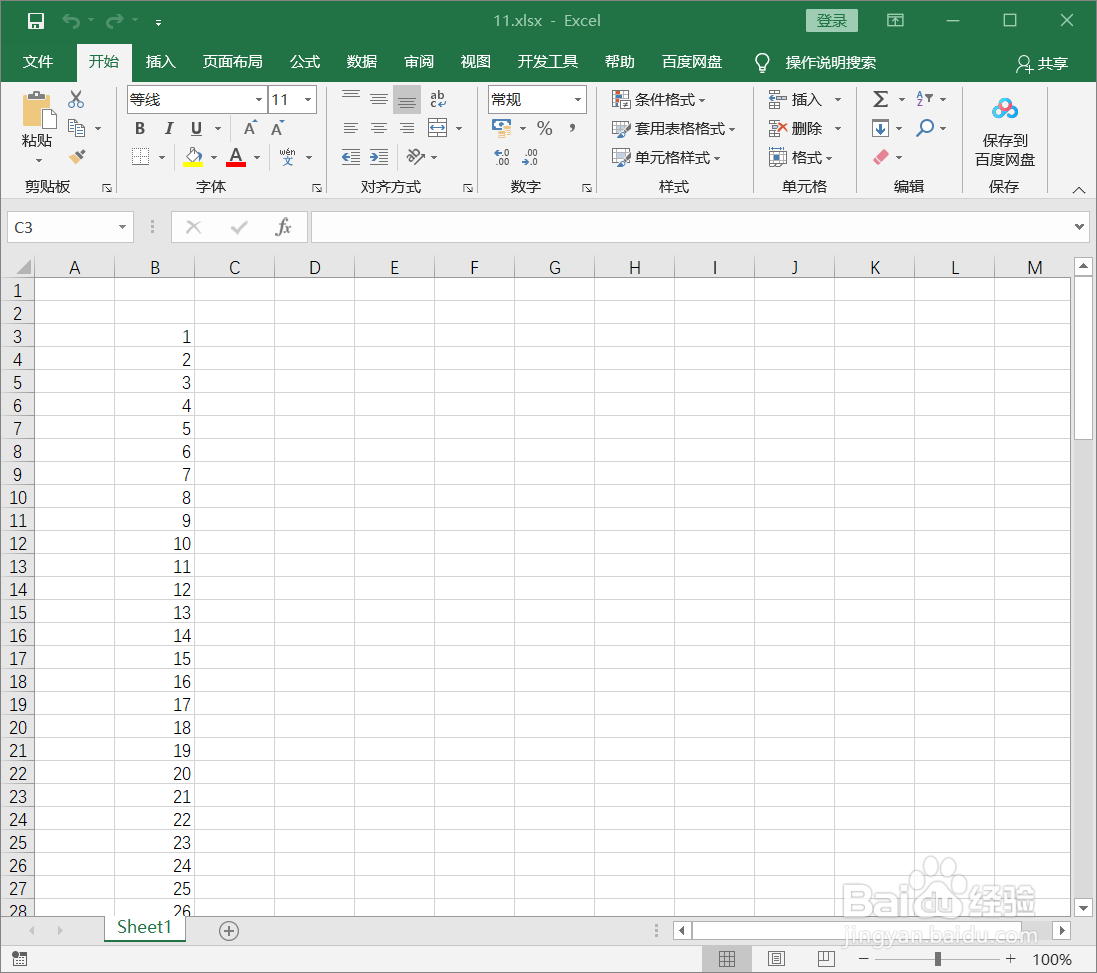Click Decrease Indent icon
The image size is (1097, 973).
tap(351, 157)
